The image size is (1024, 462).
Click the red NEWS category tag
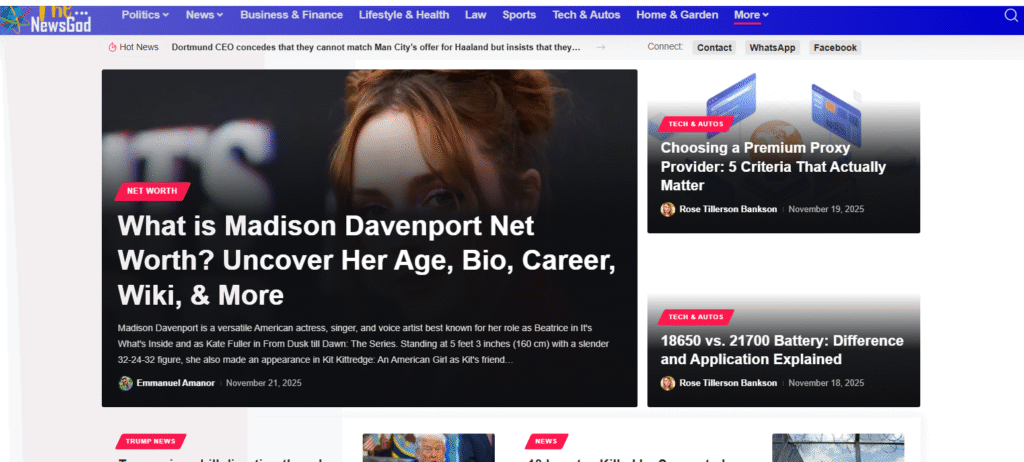tap(546, 441)
